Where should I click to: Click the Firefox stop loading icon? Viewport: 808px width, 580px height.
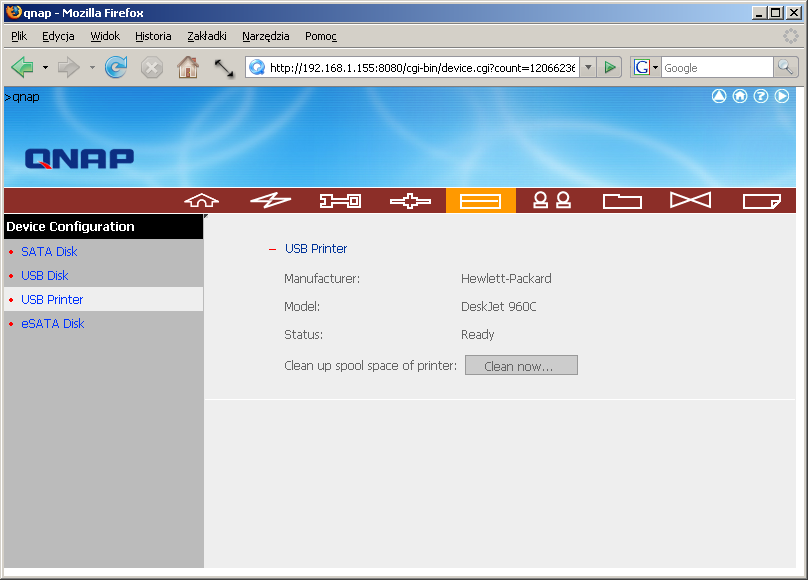(152, 67)
